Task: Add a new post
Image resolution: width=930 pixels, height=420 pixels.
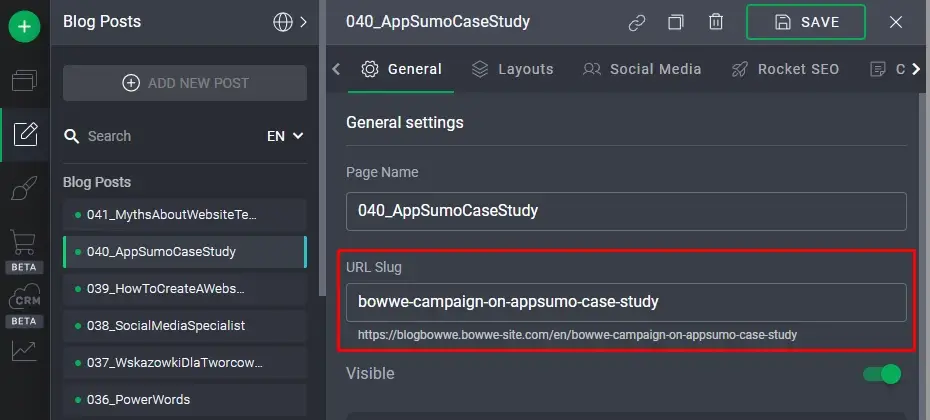Action: coord(185,83)
